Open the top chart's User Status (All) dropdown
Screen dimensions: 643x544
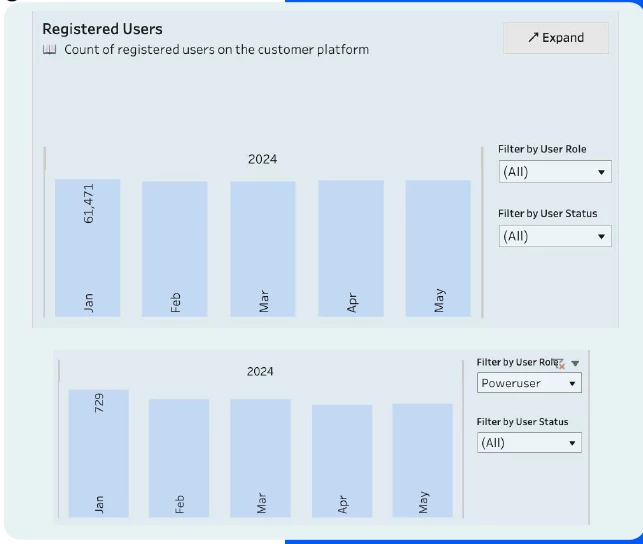click(x=555, y=237)
